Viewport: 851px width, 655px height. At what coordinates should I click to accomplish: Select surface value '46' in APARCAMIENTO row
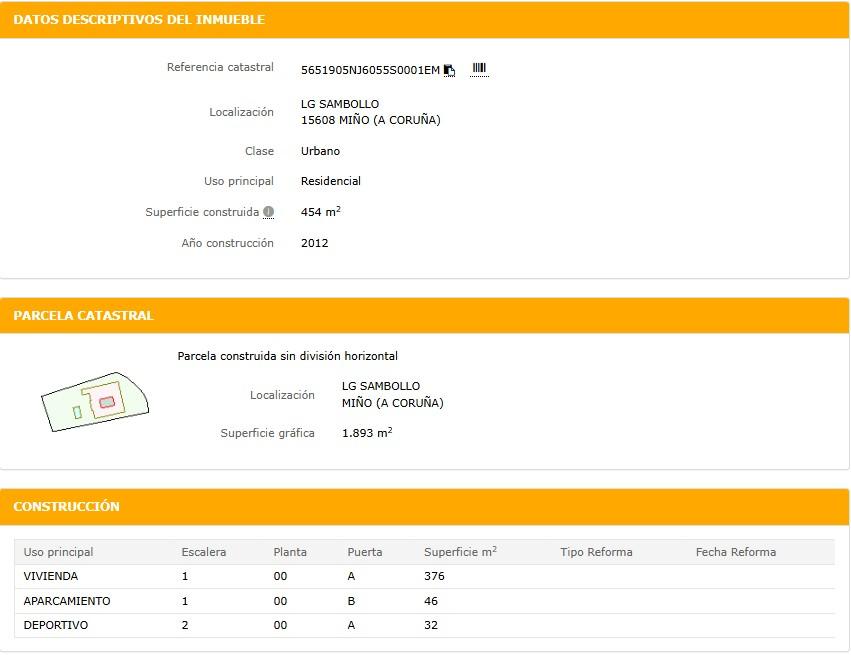pyautogui.click(x=431, y=601)
